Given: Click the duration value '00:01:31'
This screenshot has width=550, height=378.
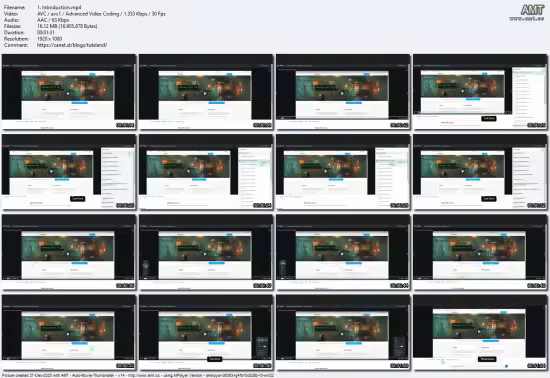Looking at the screenshot, I should (x=46, y=33).
